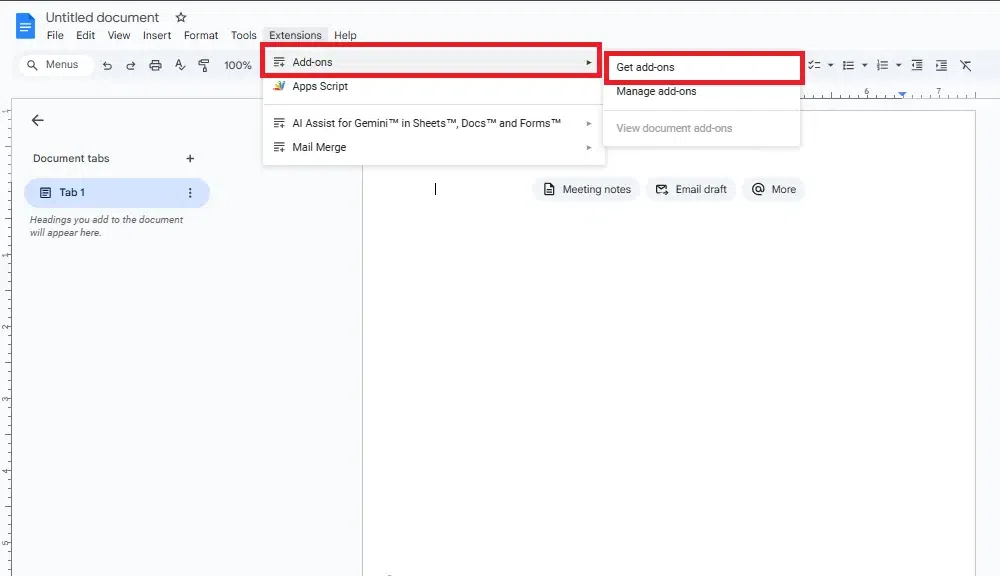Open the Insert menu
The width and height of the screenshot is (1000, 576).
[157, 35]
